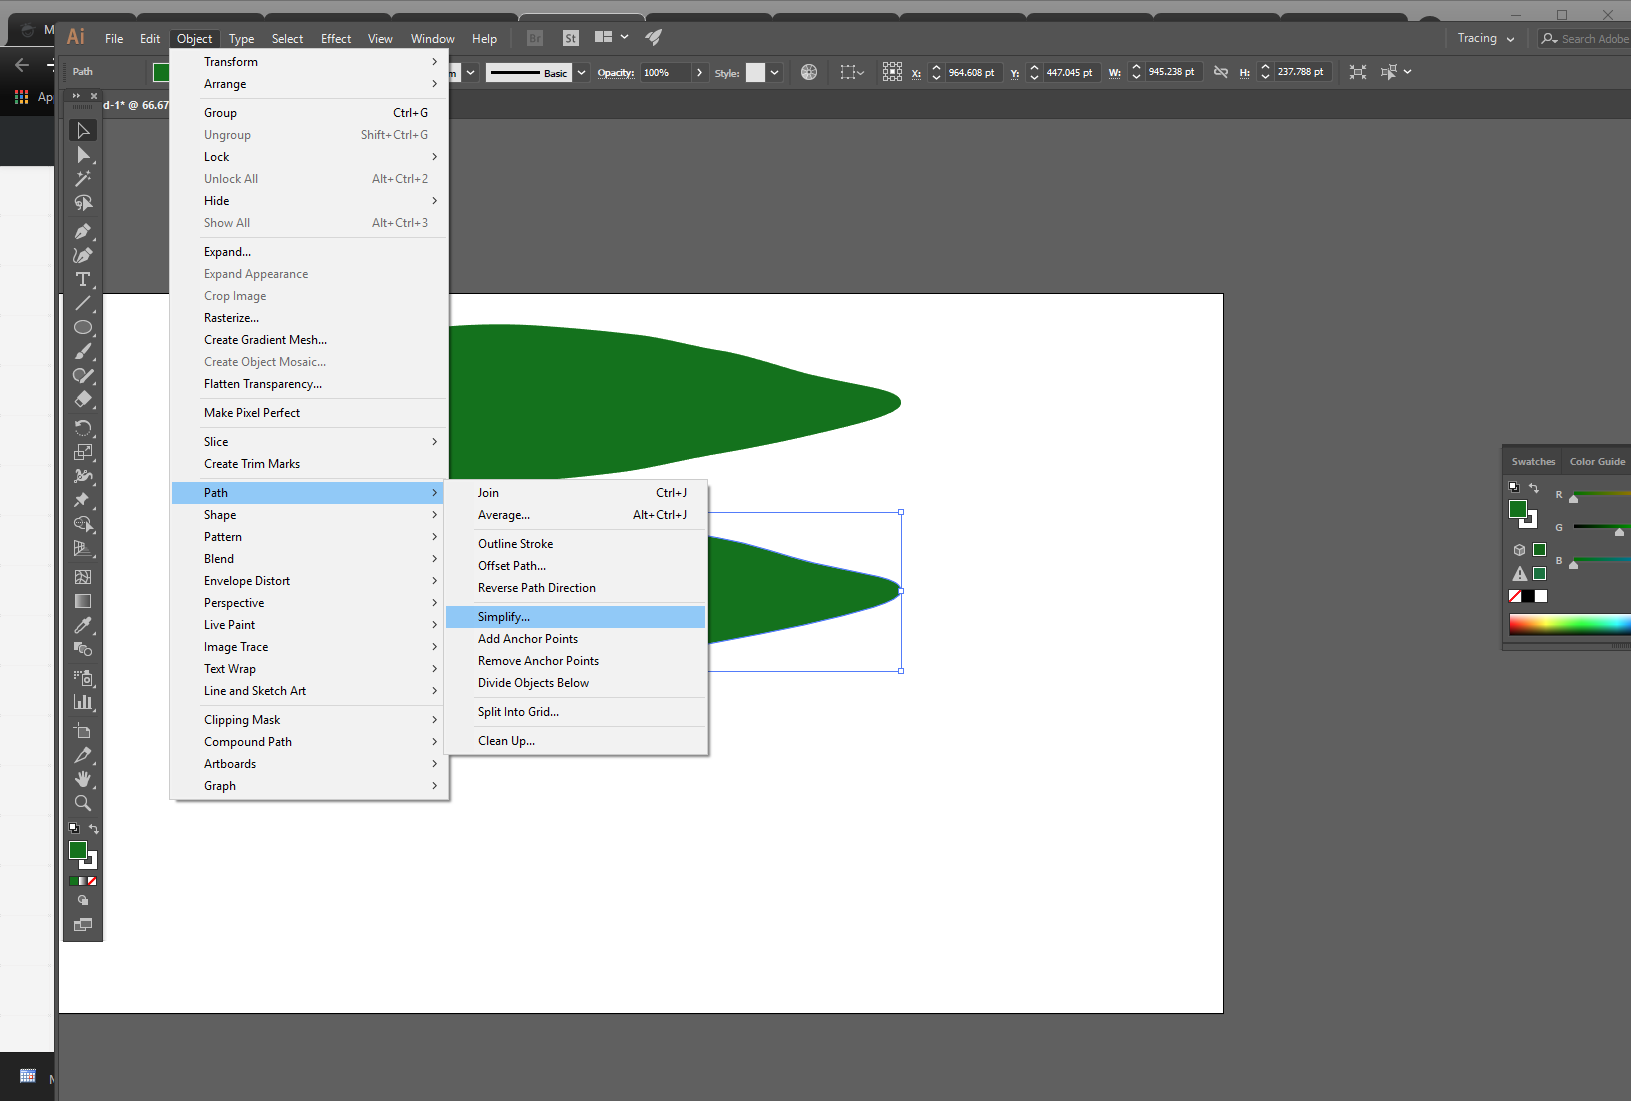Toggle drawing mode in toolbar
This screenshot has height=1101, width=1631.
tap(83, 900)
